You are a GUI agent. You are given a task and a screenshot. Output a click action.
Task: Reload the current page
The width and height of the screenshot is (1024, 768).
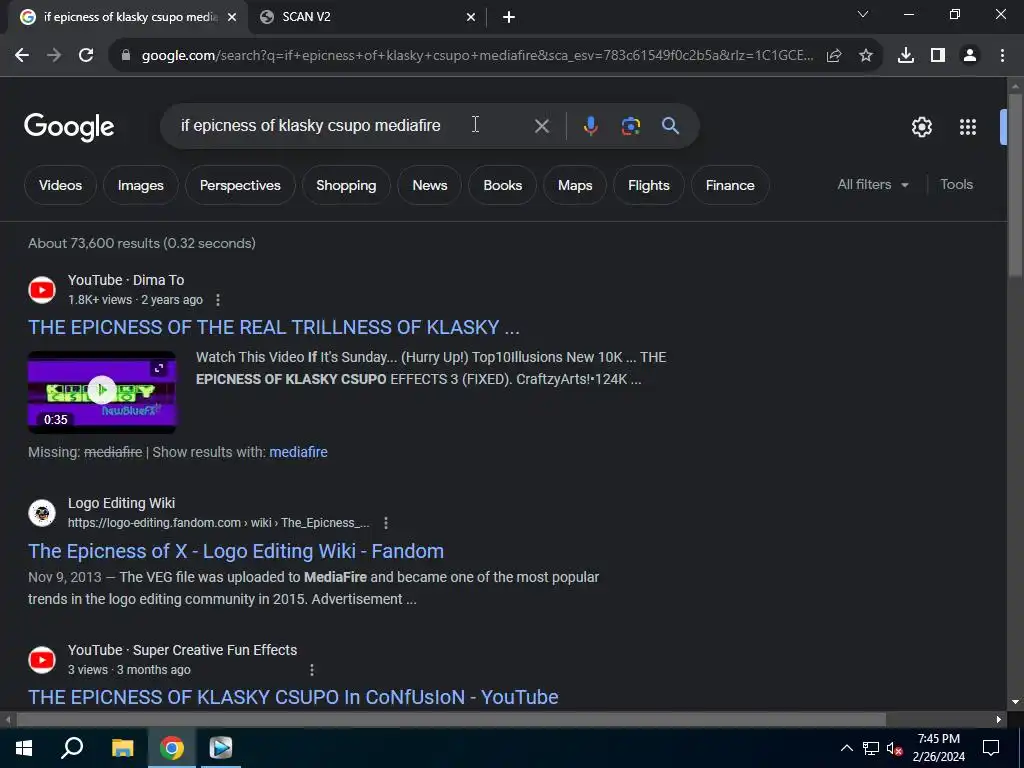[86, 56]
